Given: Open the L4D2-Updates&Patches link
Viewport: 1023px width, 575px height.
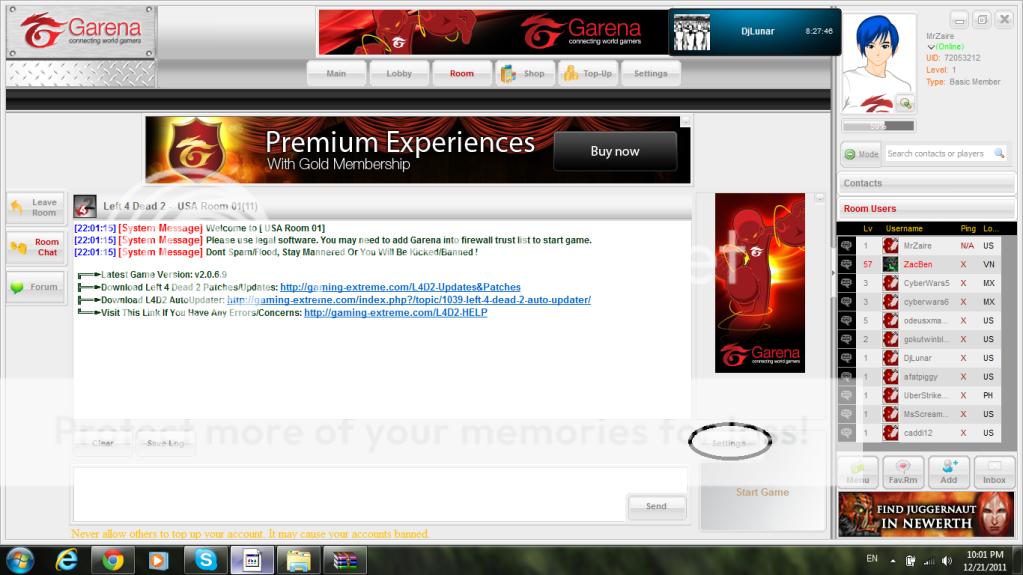Looking at the screenshot, I should (x=400, y=287).
